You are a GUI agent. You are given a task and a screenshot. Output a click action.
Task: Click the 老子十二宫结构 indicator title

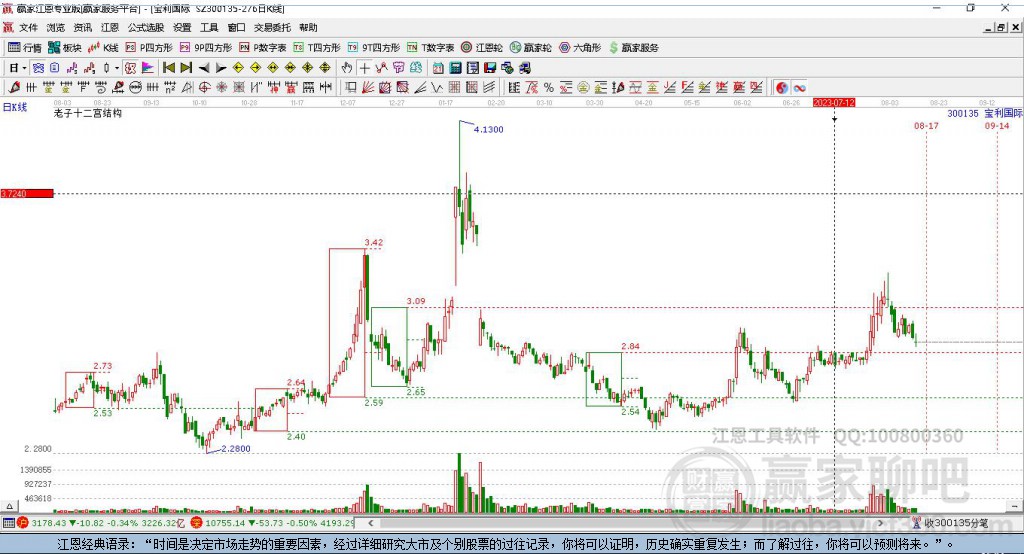coord(88,113)
